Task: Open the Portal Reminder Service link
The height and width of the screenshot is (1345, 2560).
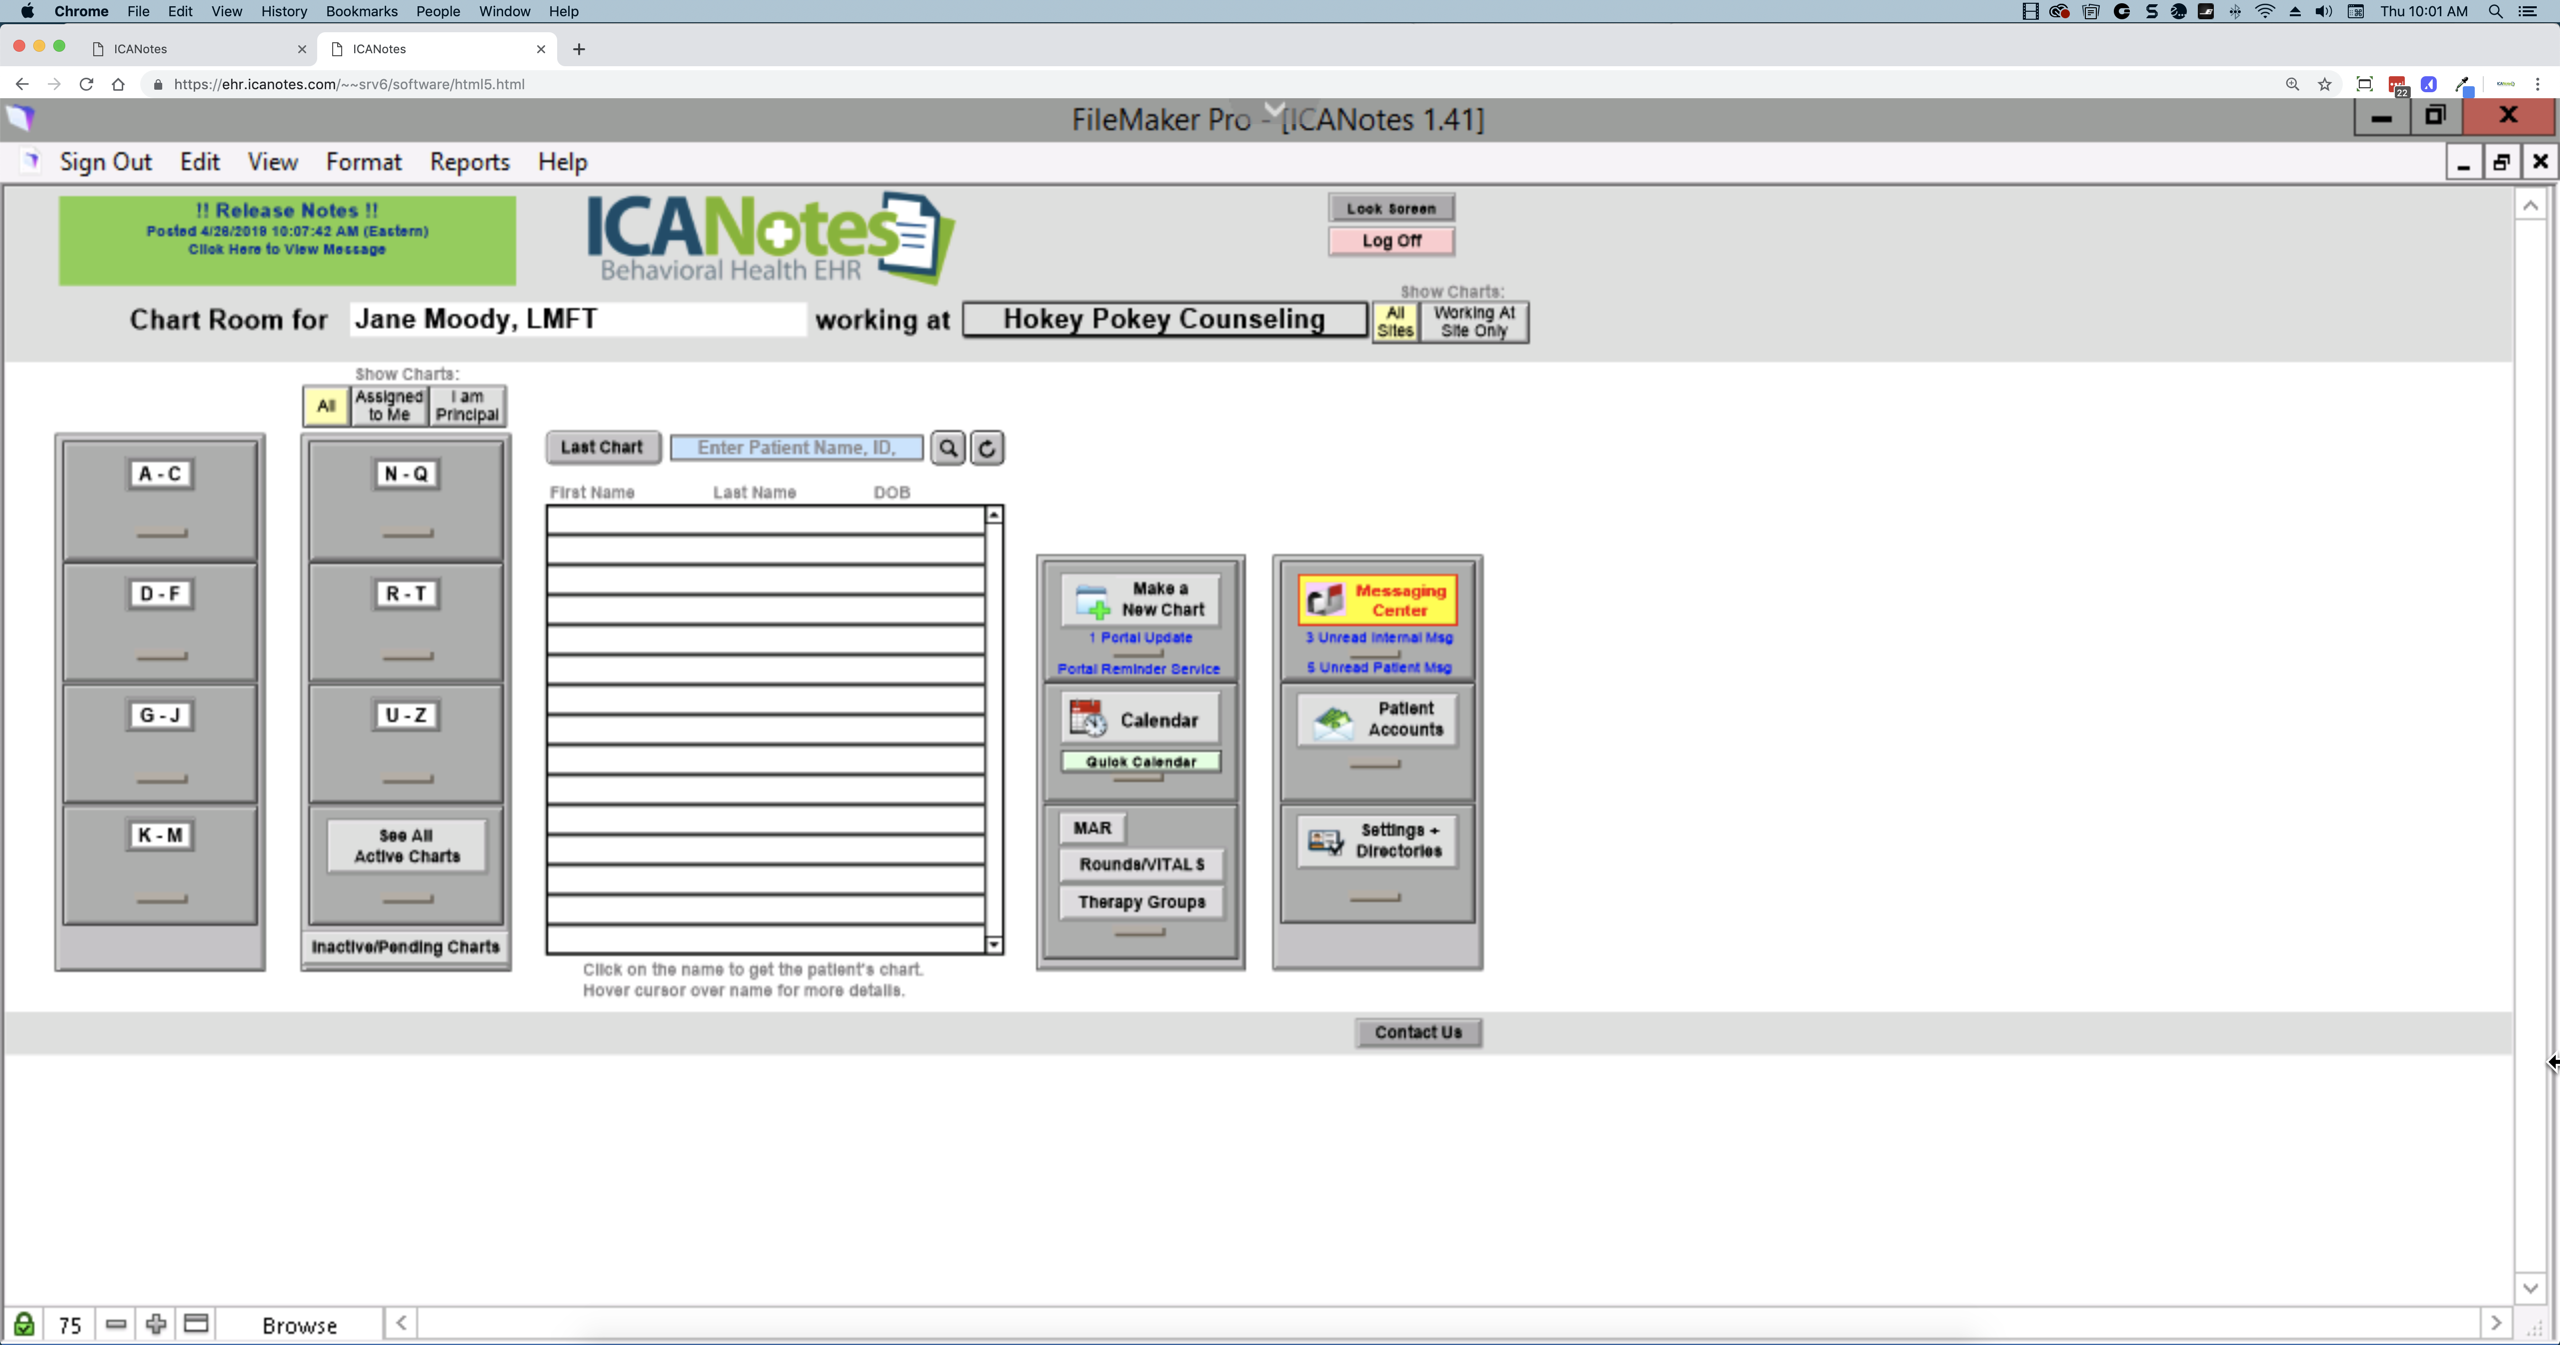Action: pos(1138,667)
